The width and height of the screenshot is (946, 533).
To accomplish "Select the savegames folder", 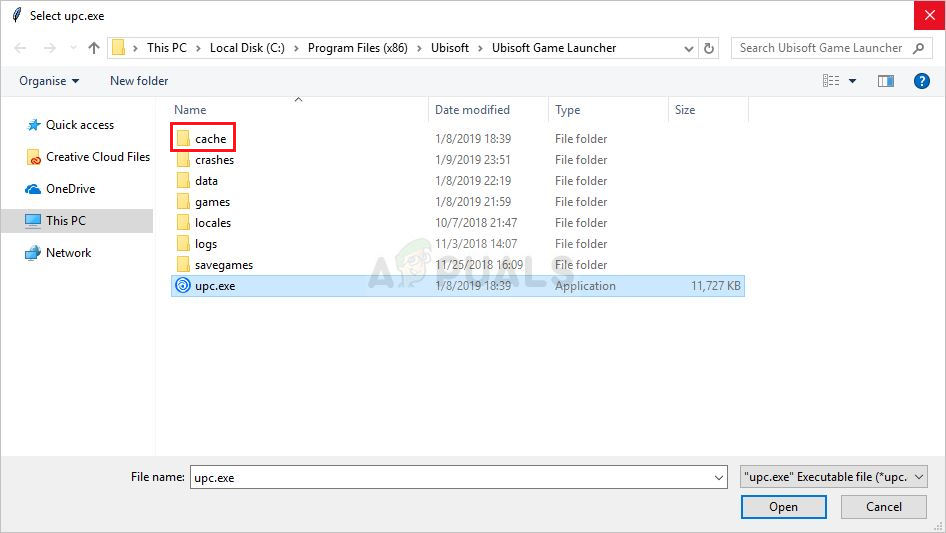I will tap(224, 265).
